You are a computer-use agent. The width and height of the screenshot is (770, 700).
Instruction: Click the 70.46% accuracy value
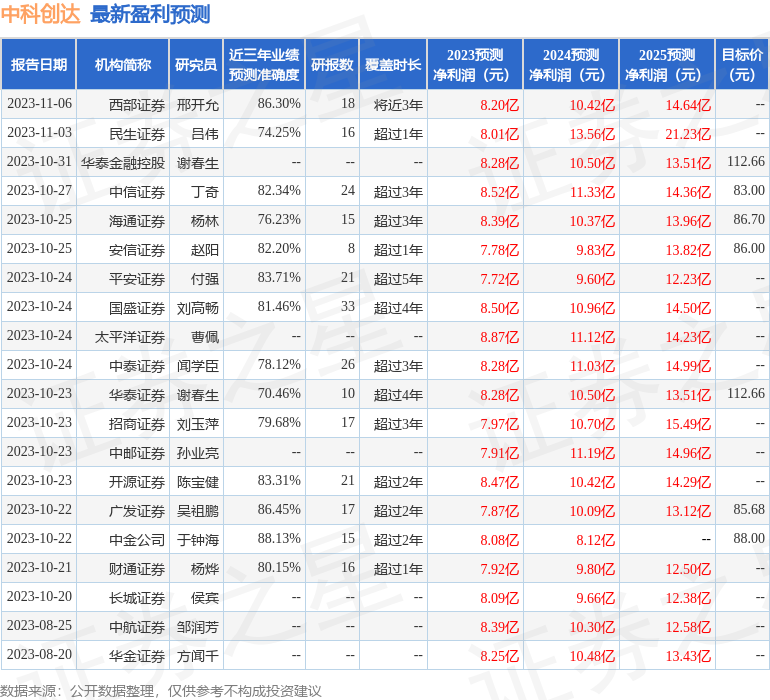[x=279, y=393]
